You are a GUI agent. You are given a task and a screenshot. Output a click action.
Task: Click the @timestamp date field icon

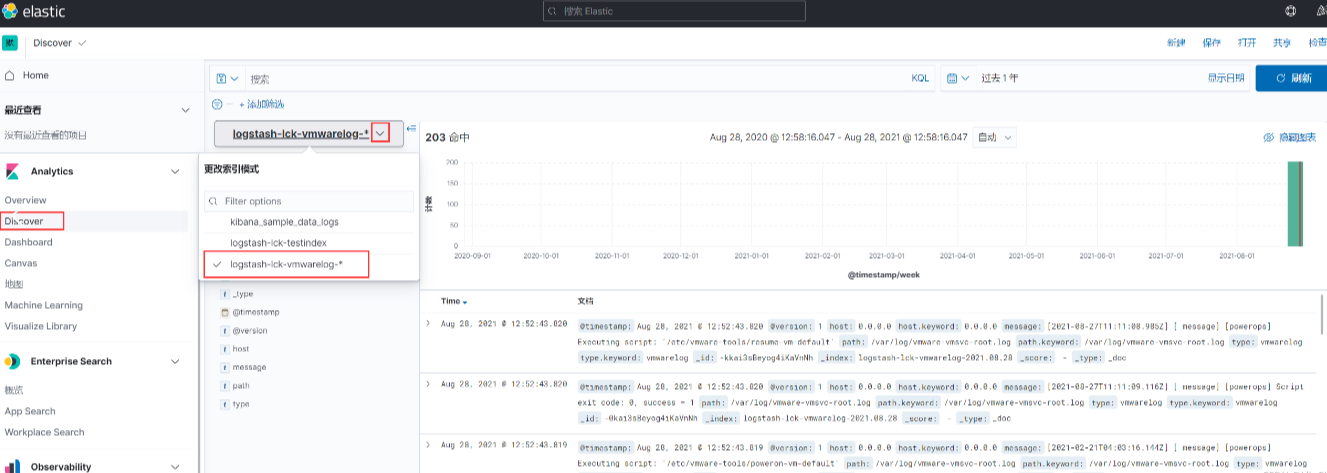pos(225,312)
